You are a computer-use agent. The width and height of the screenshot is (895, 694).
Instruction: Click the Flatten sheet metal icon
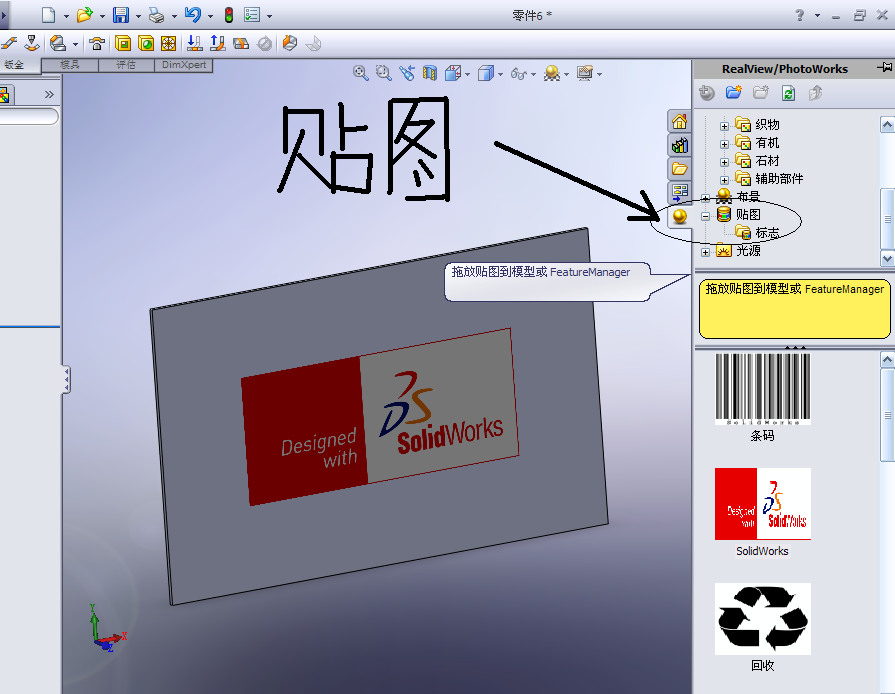pyautogui.click(x=241, y=44)
